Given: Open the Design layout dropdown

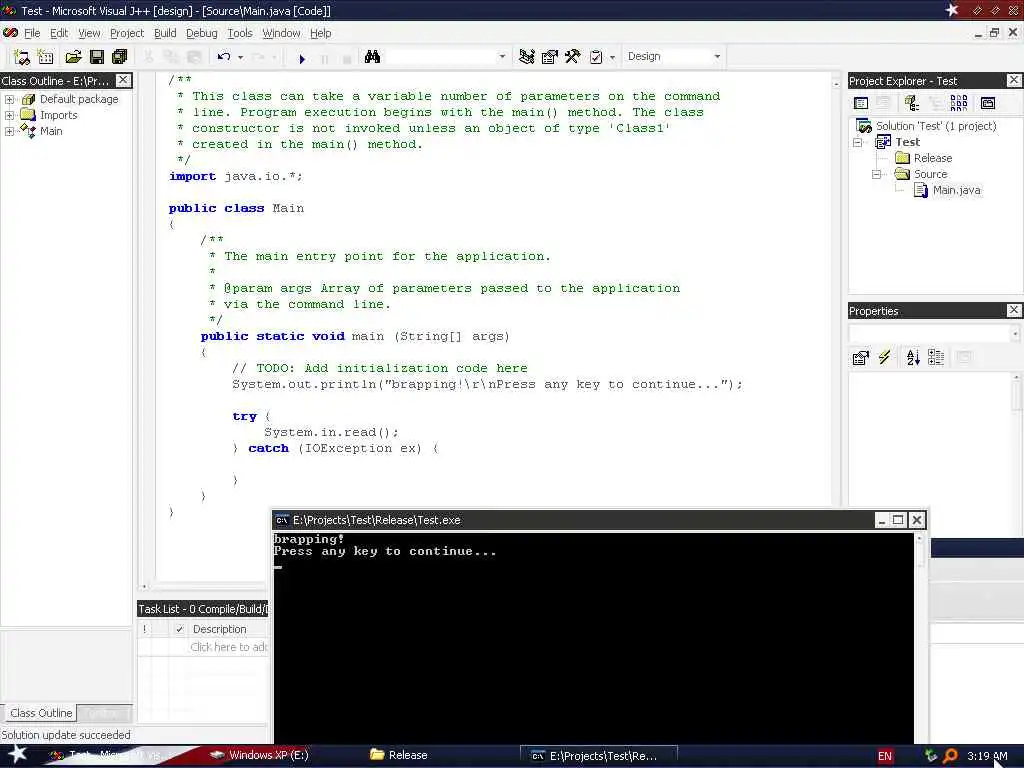Looking at the screenshot, I should coord(717,57).
